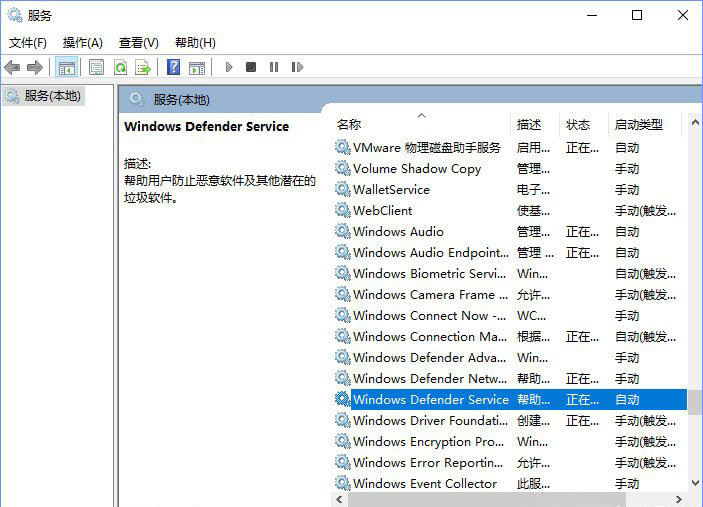Click the Start Service play button
Viewport: 703px width, 507px height.
coord(229,67)
